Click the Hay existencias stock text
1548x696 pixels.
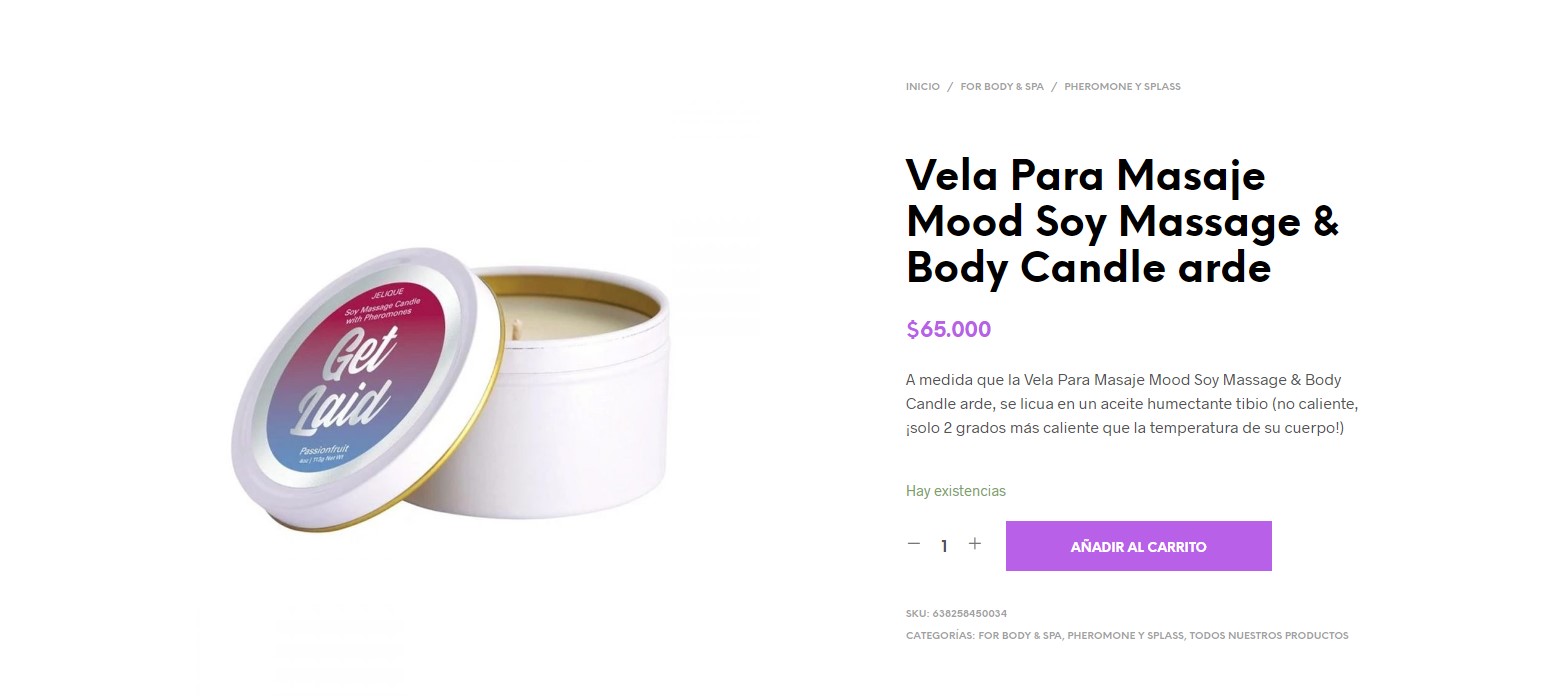pos(956,491)
